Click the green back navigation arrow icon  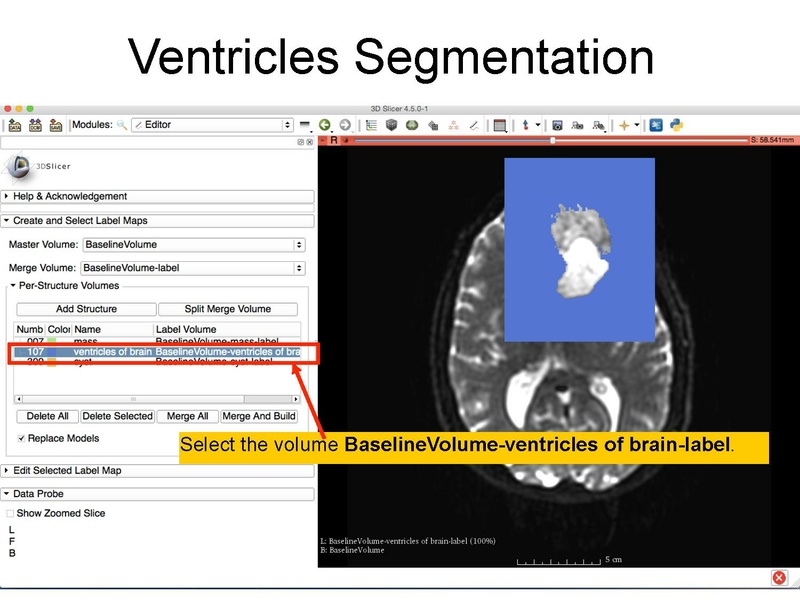pyautogui.click(x=326, y=126)
